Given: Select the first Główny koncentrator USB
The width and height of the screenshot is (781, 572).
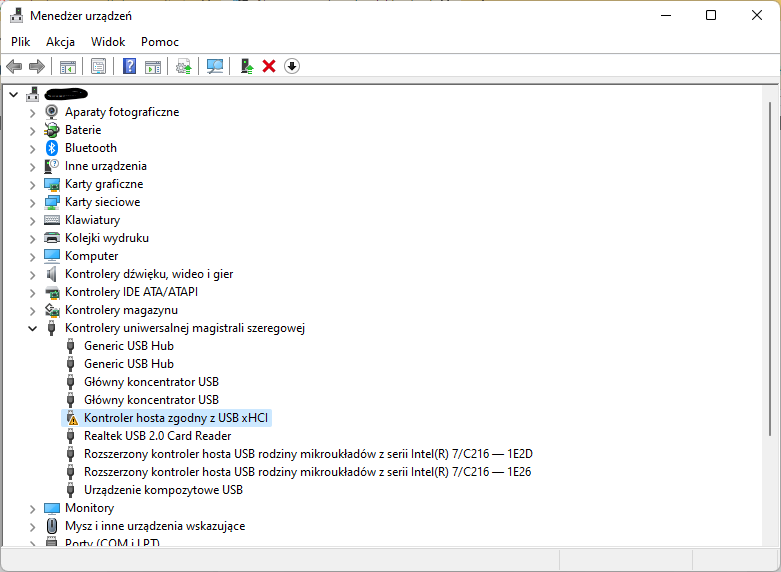Looking at the screenshot, I should (151, 382).
